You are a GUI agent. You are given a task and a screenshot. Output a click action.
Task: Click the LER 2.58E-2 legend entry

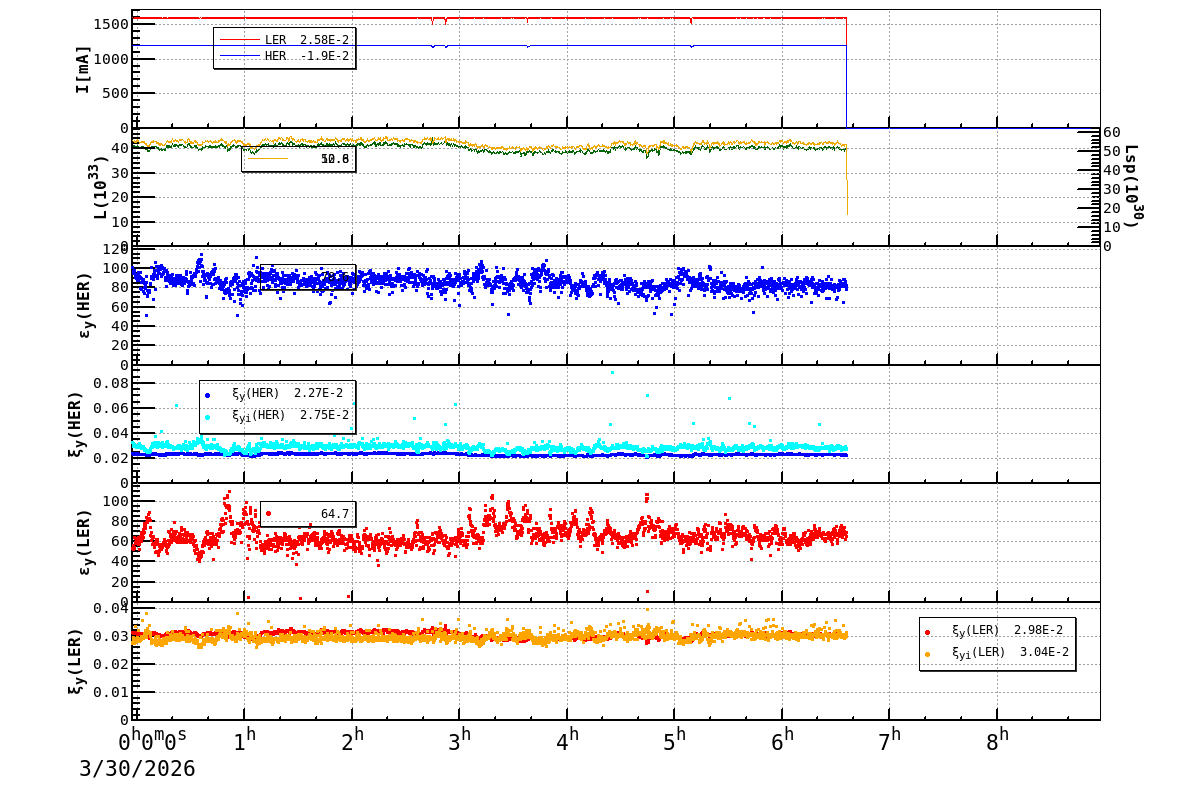pos(284,40)
